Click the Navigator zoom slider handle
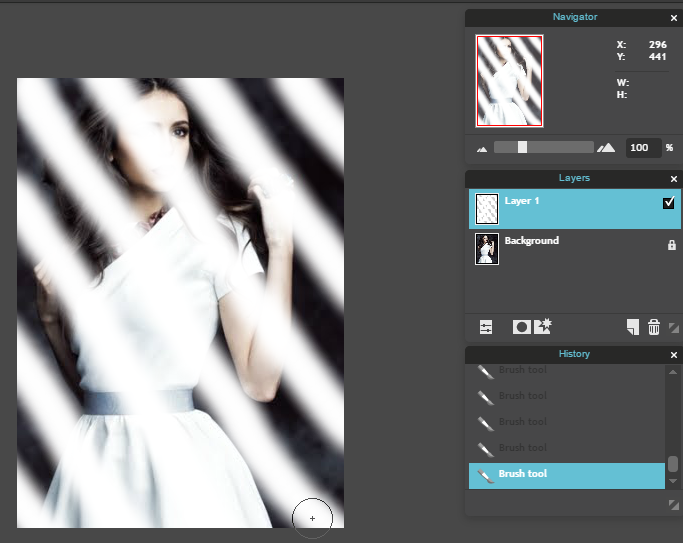The height and width of the screenshot is (543, 683). click(x=522, y=147)
